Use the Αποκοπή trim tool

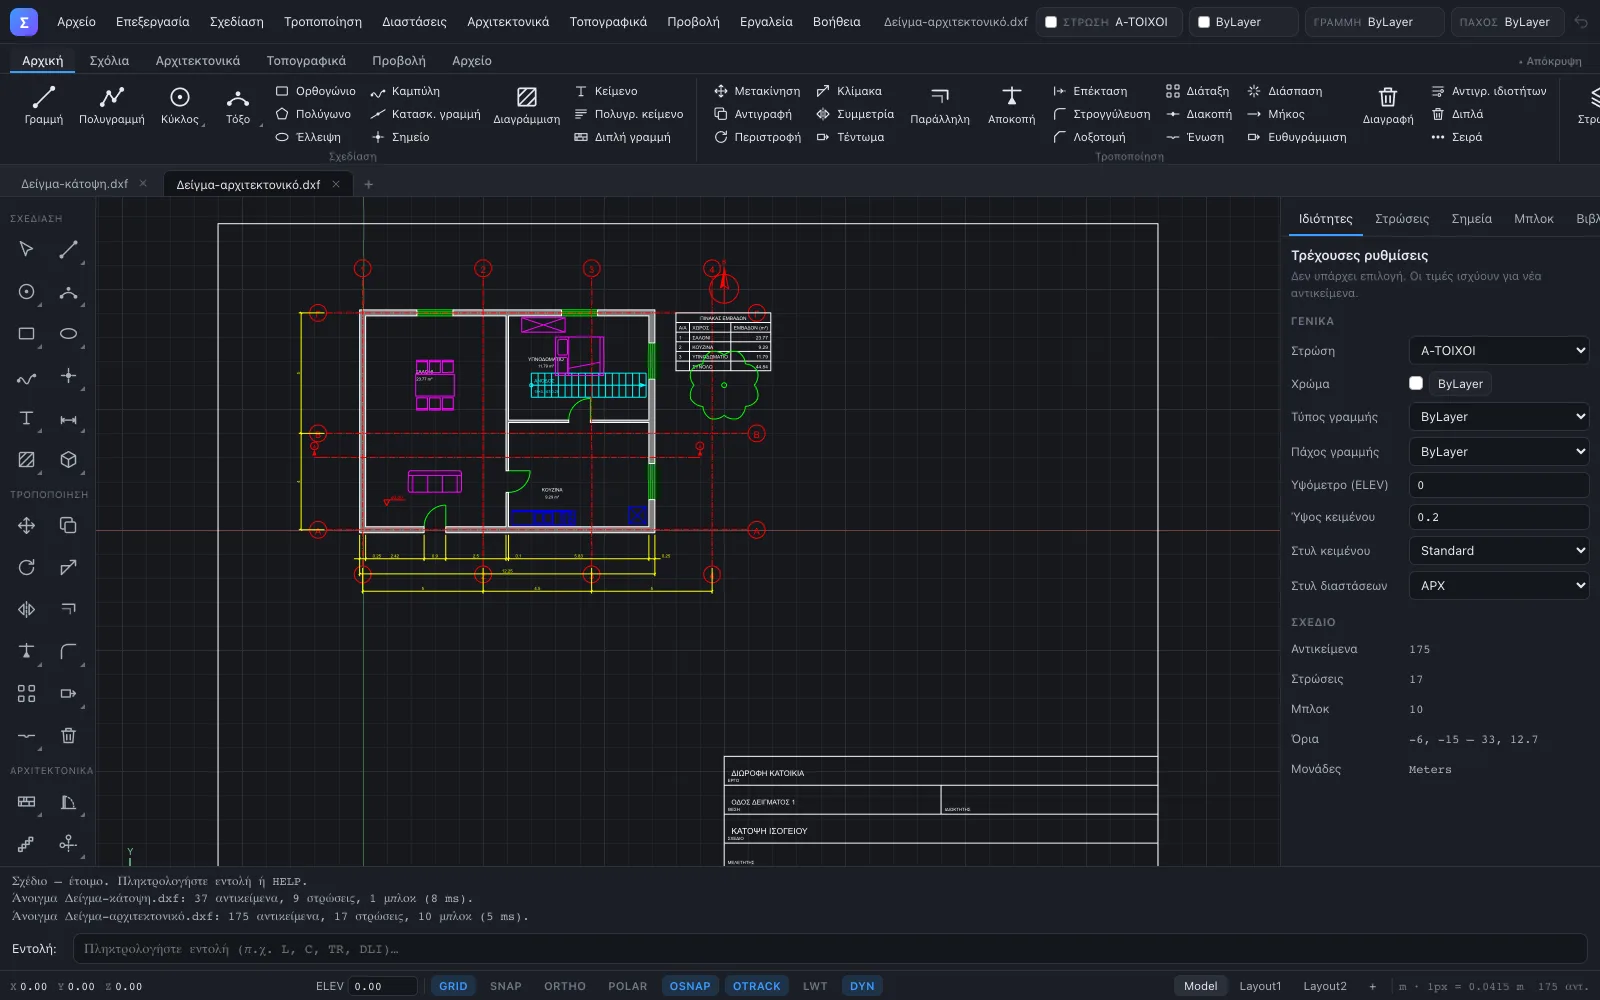click(x=1011, y=105)
